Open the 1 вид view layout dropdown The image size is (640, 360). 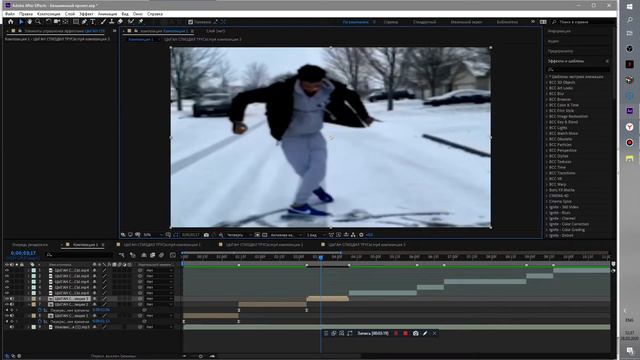click(x=316, y=235)
